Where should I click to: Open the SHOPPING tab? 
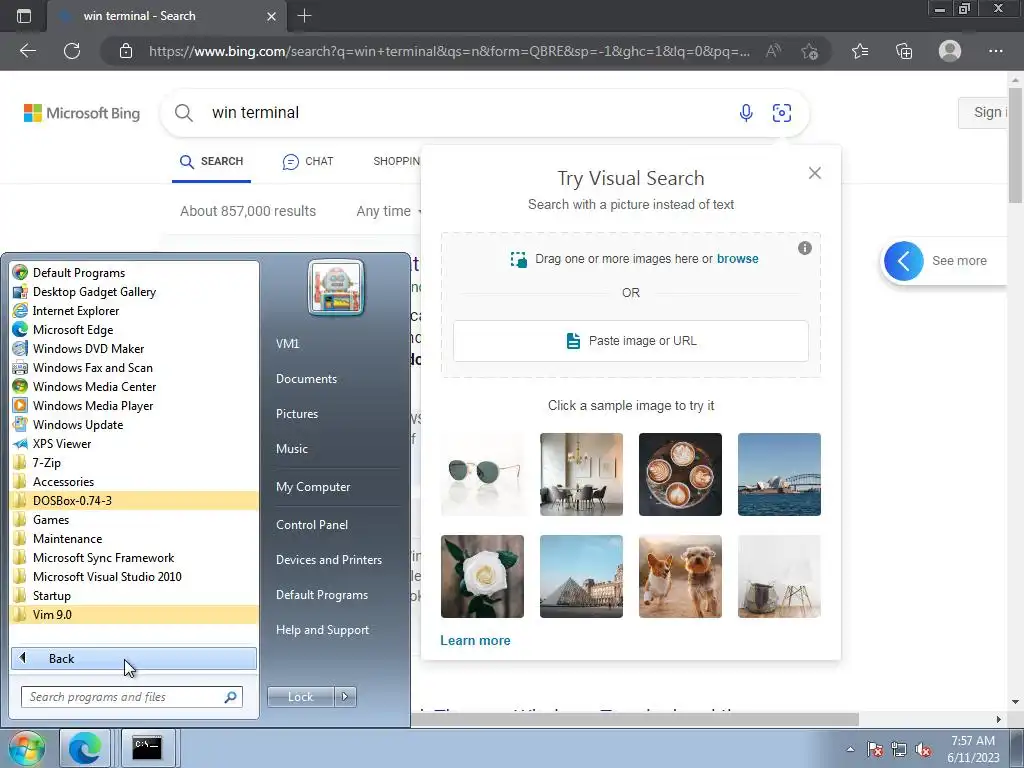[396, 161]
